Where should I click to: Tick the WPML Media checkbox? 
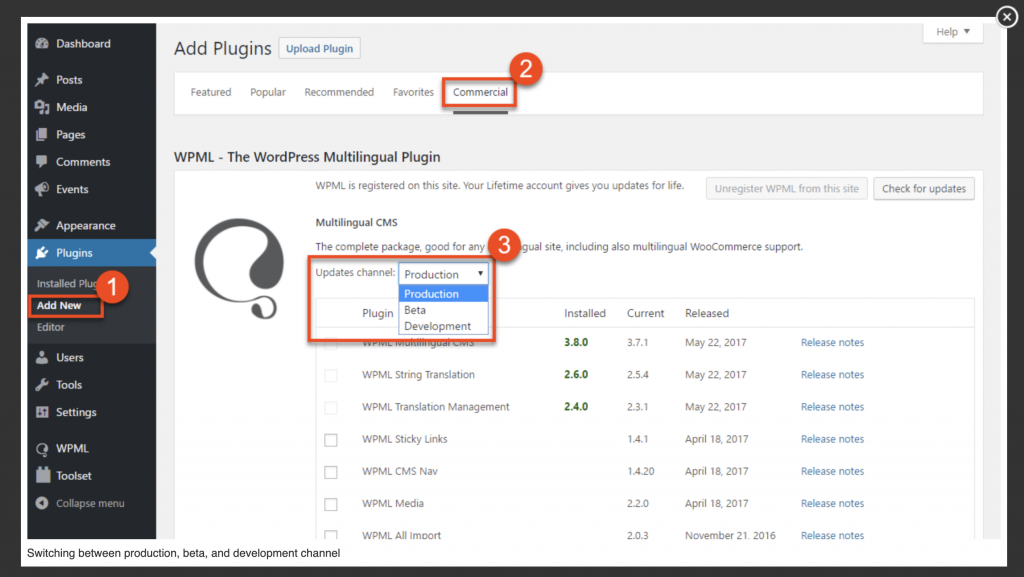pos(331,505)
